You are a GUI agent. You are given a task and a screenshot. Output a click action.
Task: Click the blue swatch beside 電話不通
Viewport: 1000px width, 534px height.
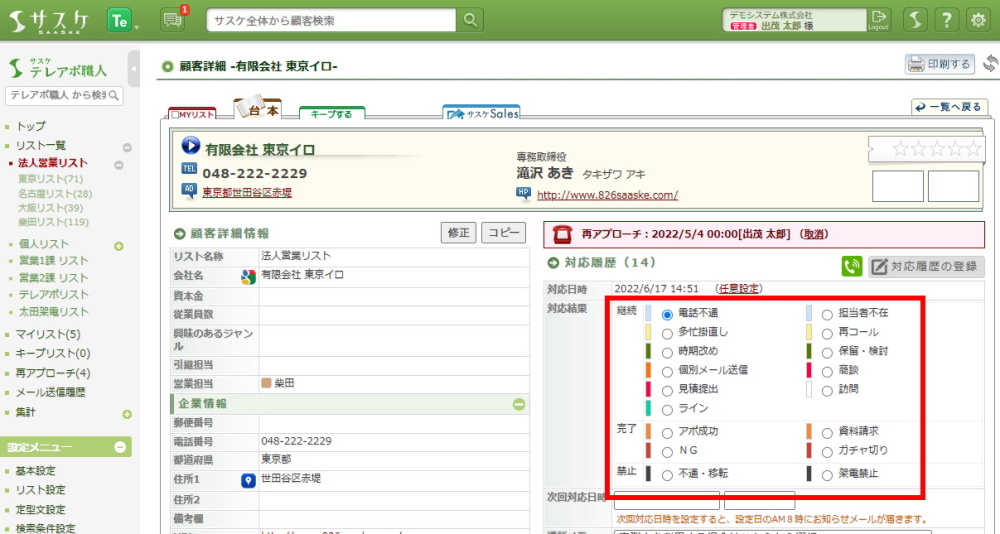point(649,313)
